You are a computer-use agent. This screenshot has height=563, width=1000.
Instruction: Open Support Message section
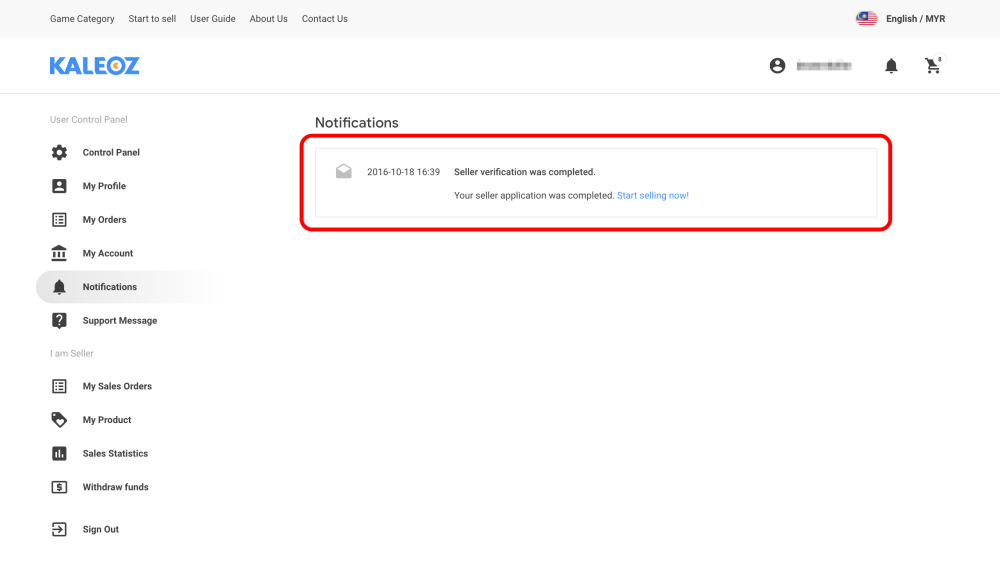click(119, 321)
